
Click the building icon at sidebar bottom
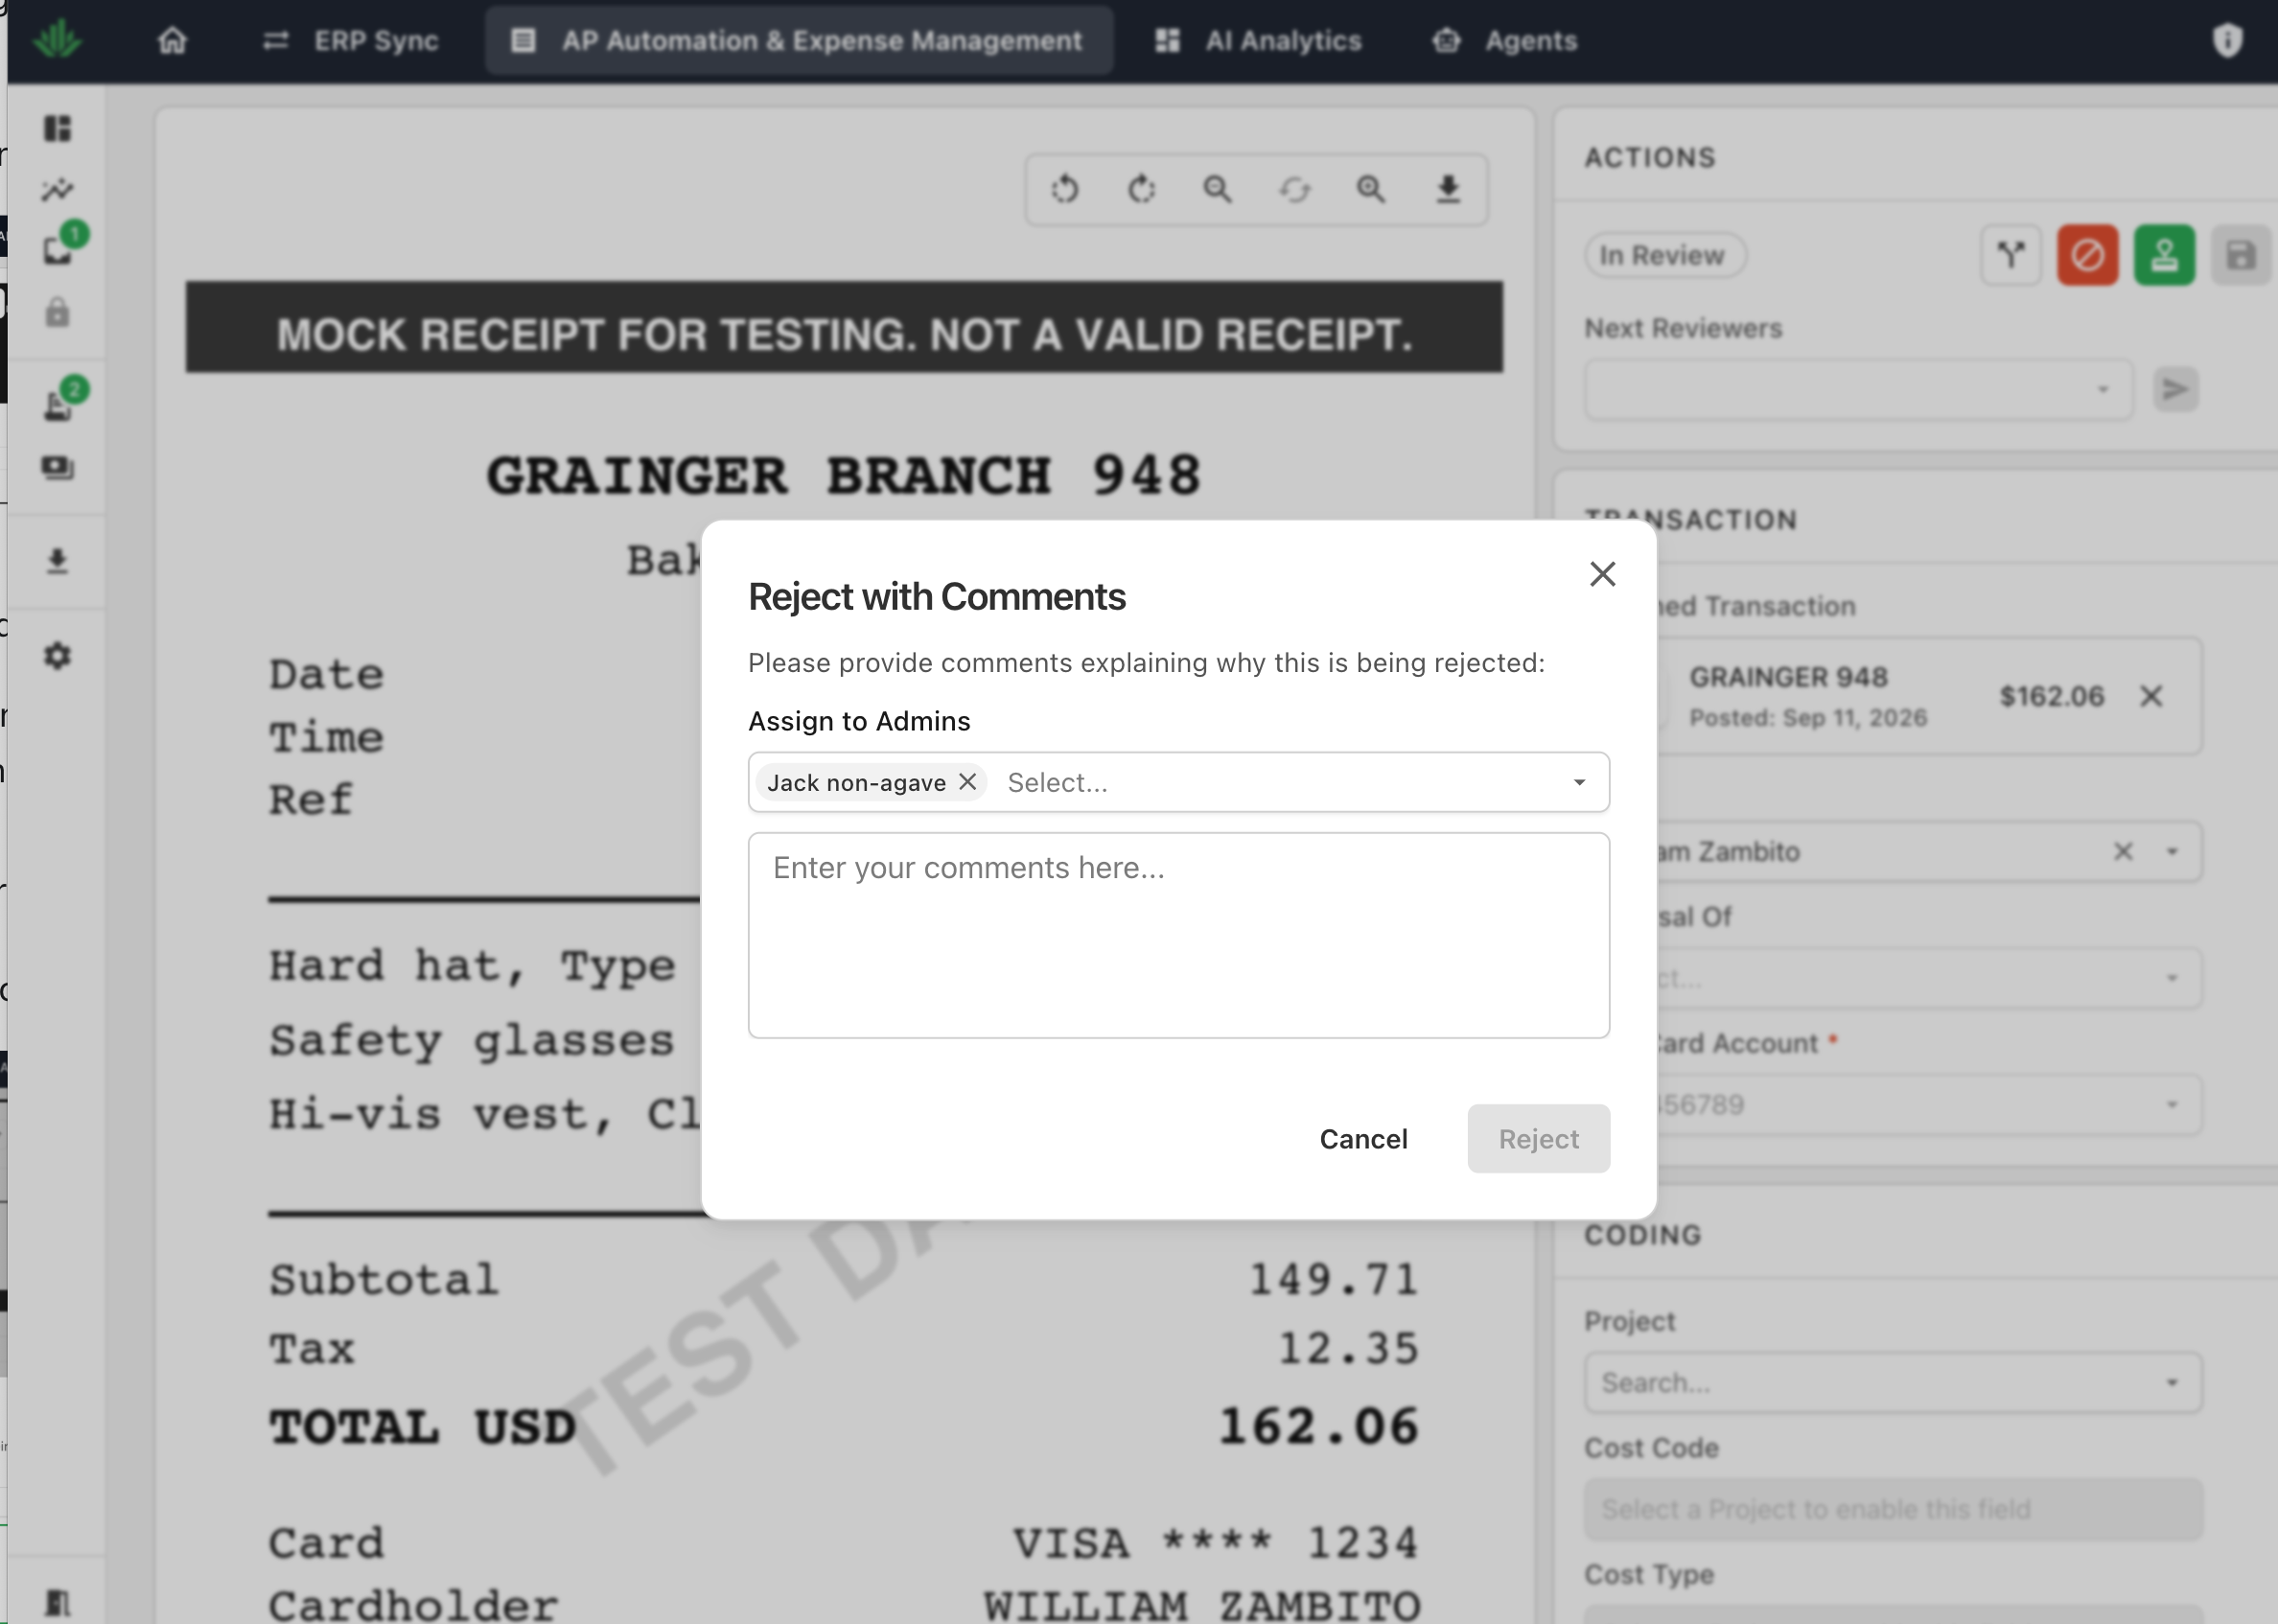click(x=58, y=1603)
